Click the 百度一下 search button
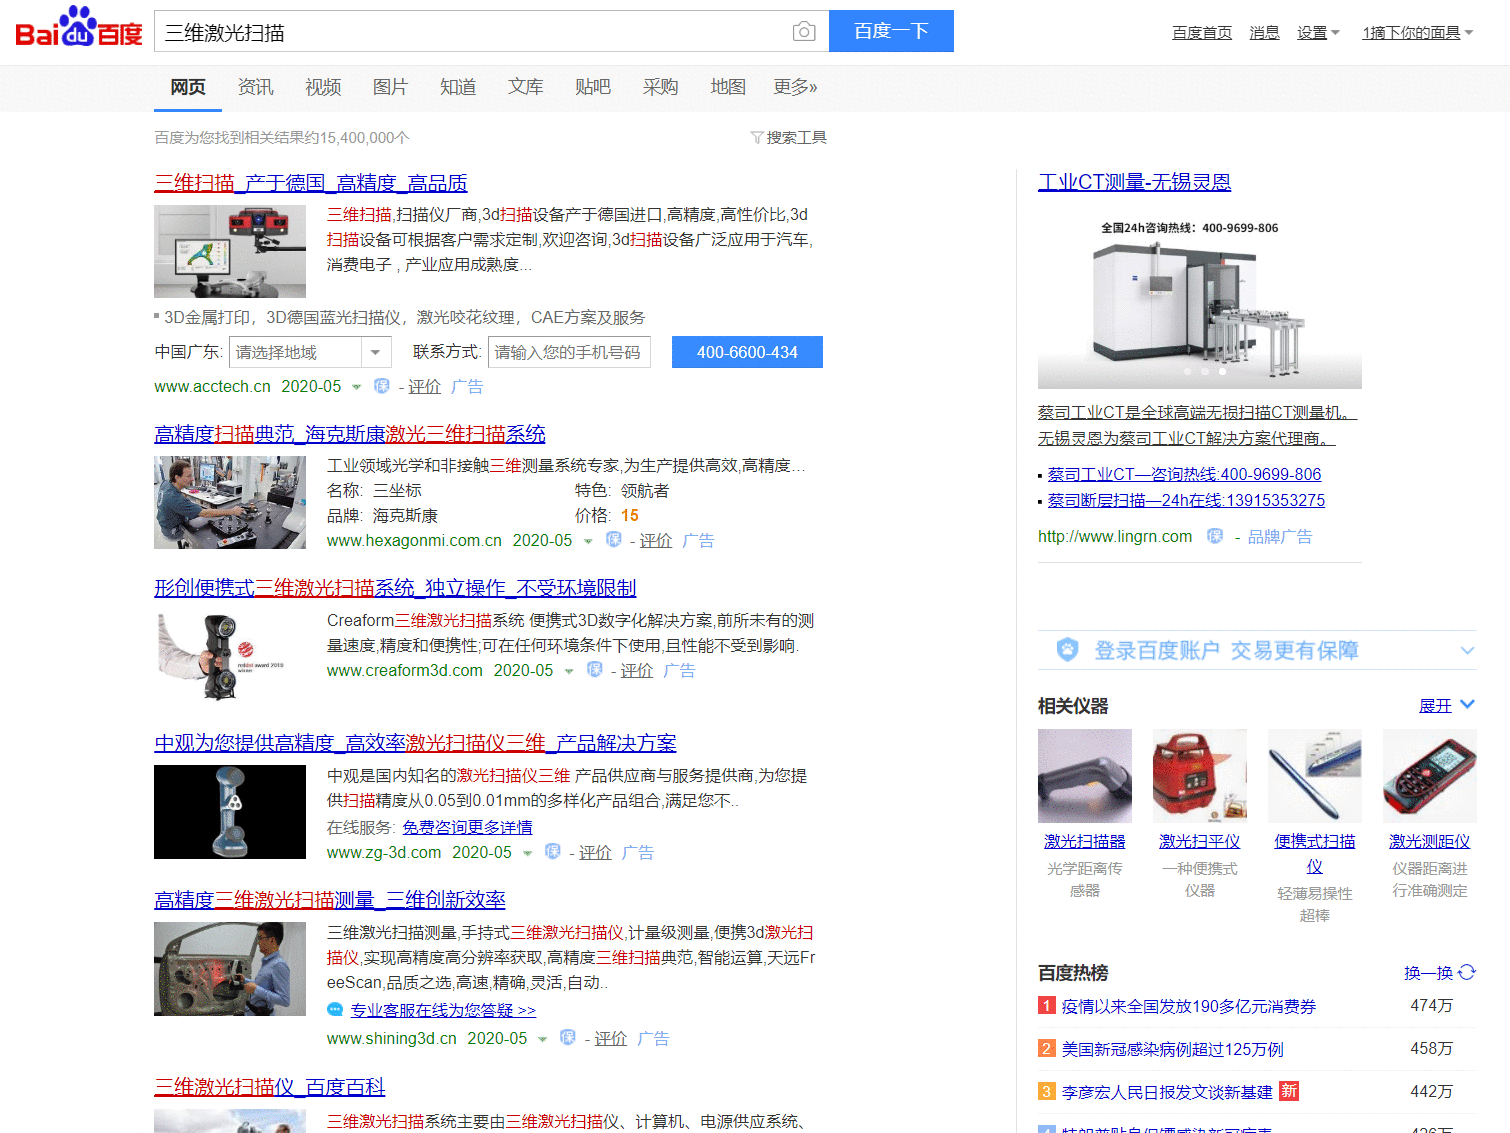 [x=891, y=31]
